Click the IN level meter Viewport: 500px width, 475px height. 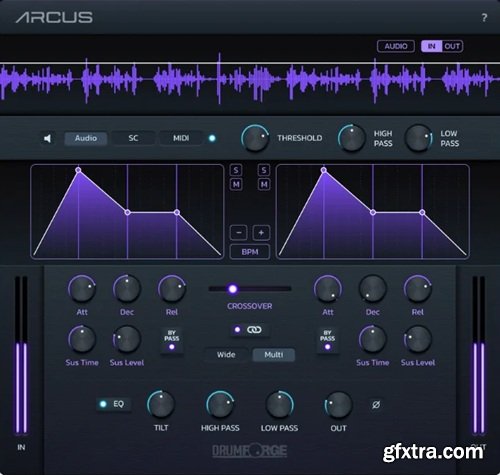click(x=21, y=355)
